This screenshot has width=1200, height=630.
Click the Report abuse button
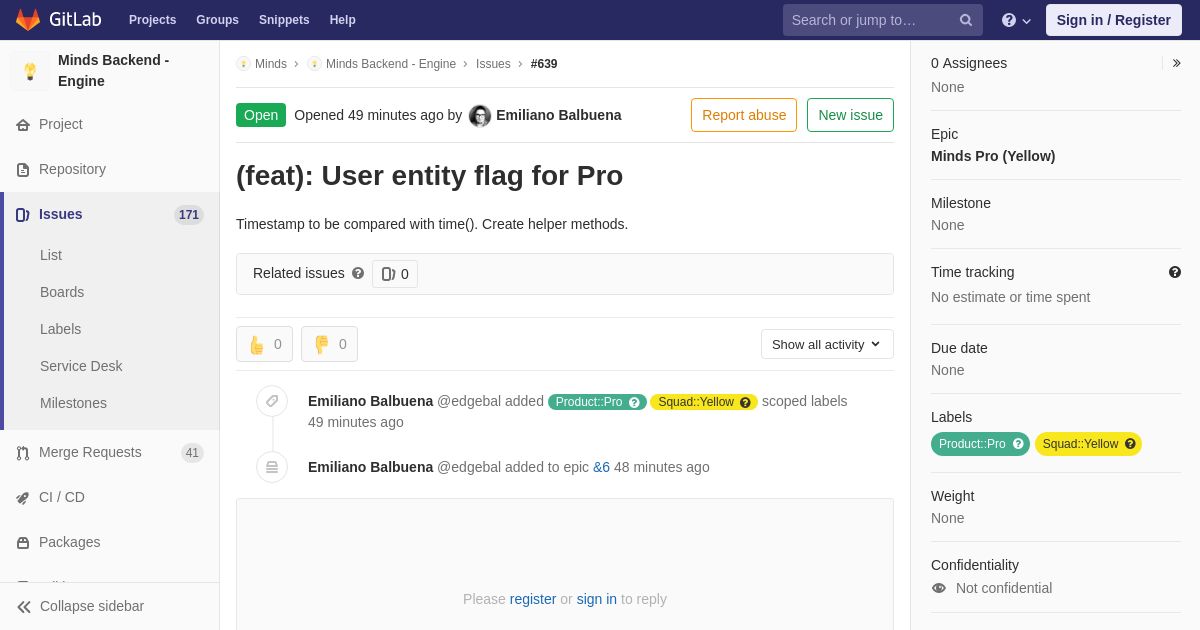click(744, 115)
